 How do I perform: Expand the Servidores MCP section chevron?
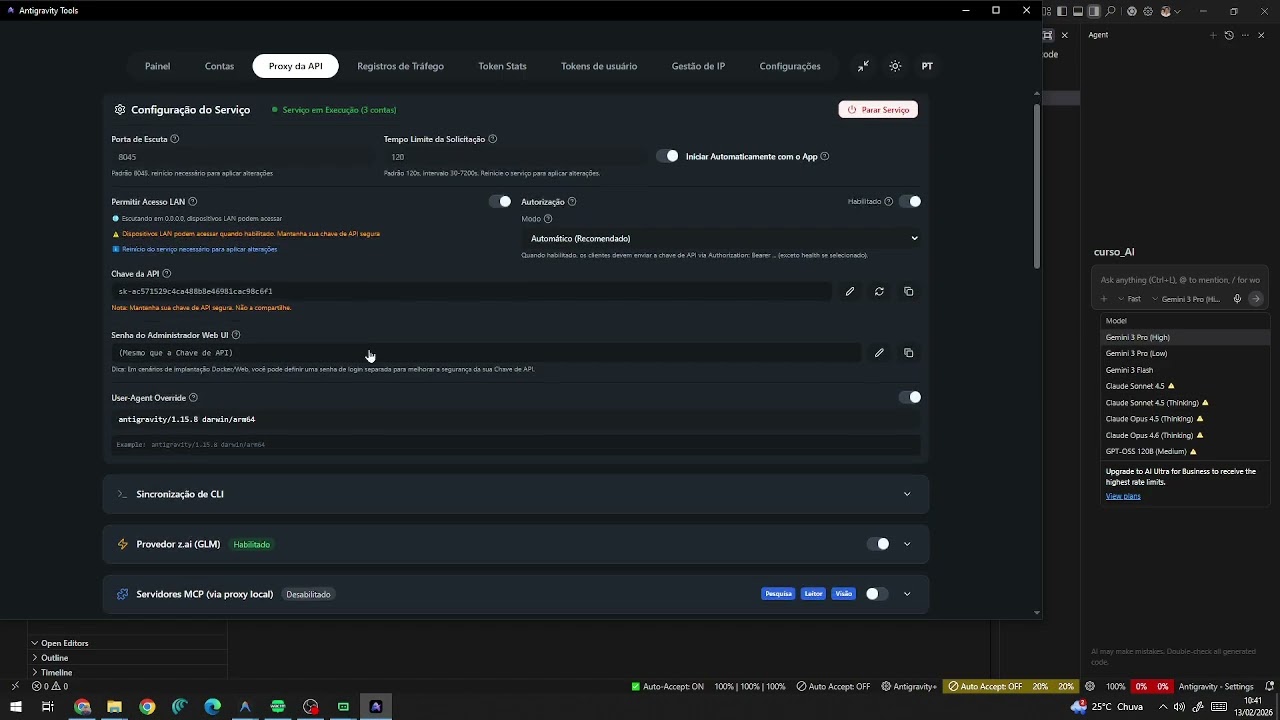click(x=907, y=594)
